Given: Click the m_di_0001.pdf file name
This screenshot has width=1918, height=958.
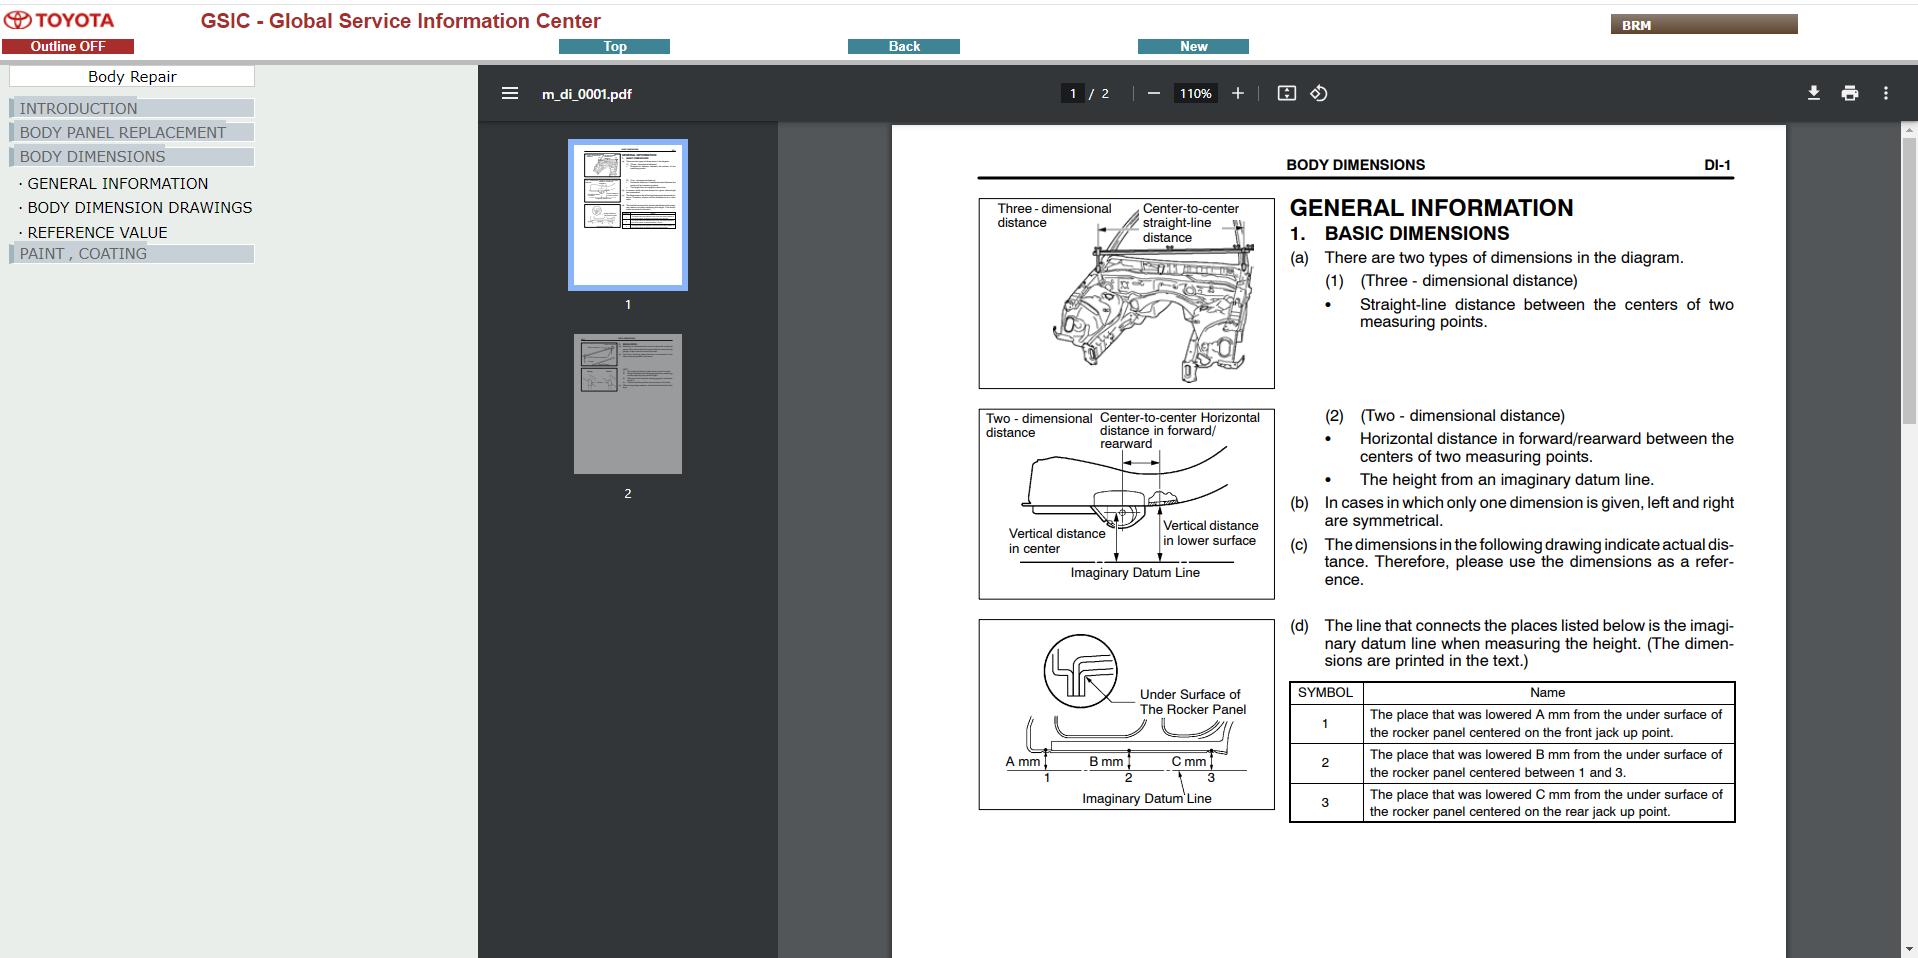Looking at the screenshot, I should click(587, 94).
